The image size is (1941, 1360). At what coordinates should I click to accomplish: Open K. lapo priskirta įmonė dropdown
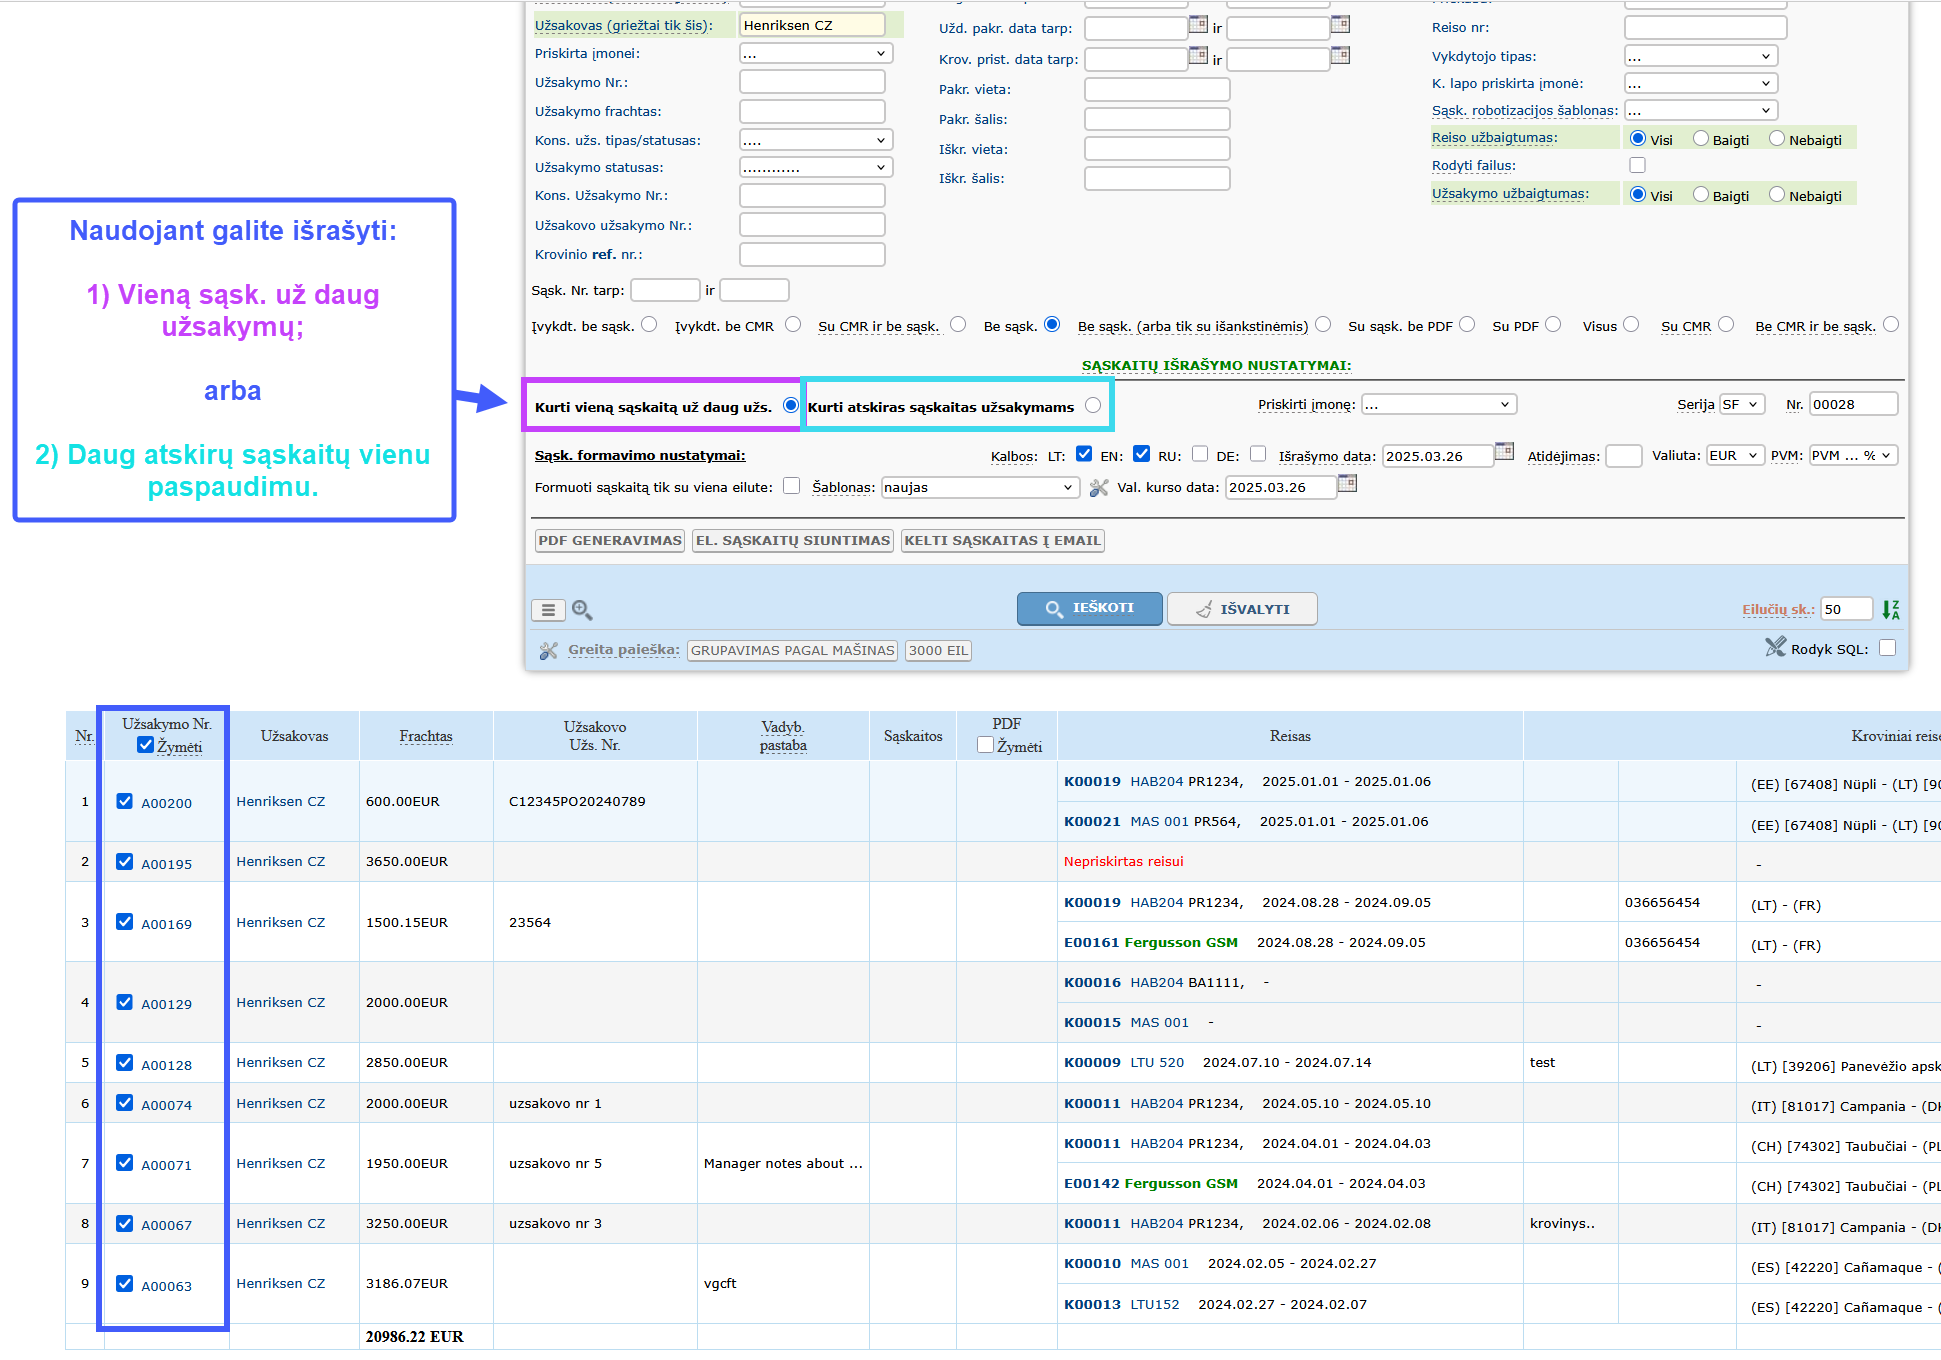[1700, 83]
